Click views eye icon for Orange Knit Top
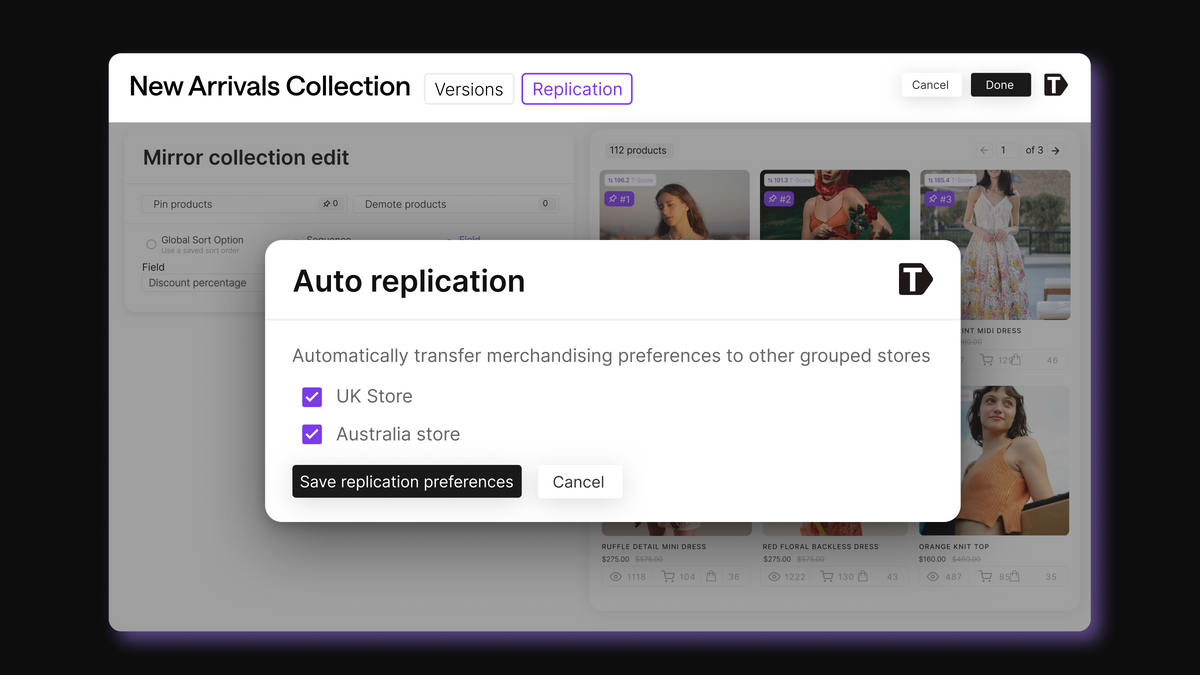Viewport: 1200px width, 675px height. click(932, 577)
